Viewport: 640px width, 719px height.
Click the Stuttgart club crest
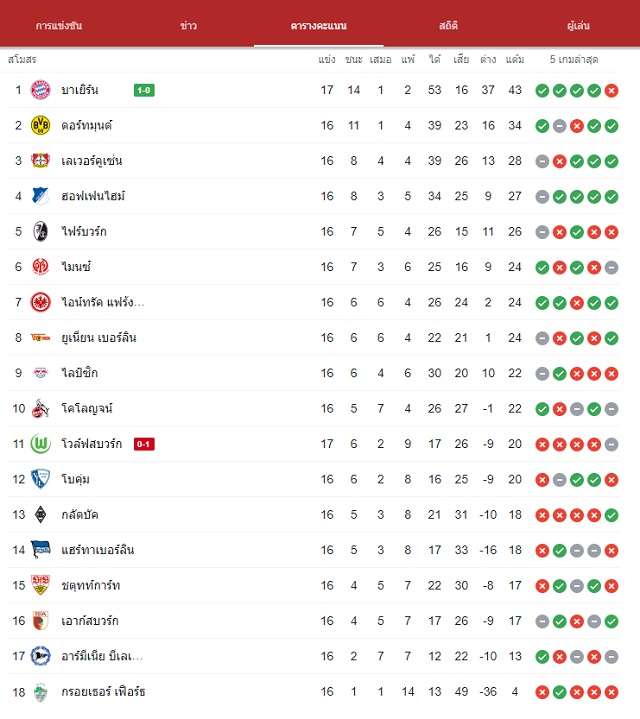pos(40,585)
